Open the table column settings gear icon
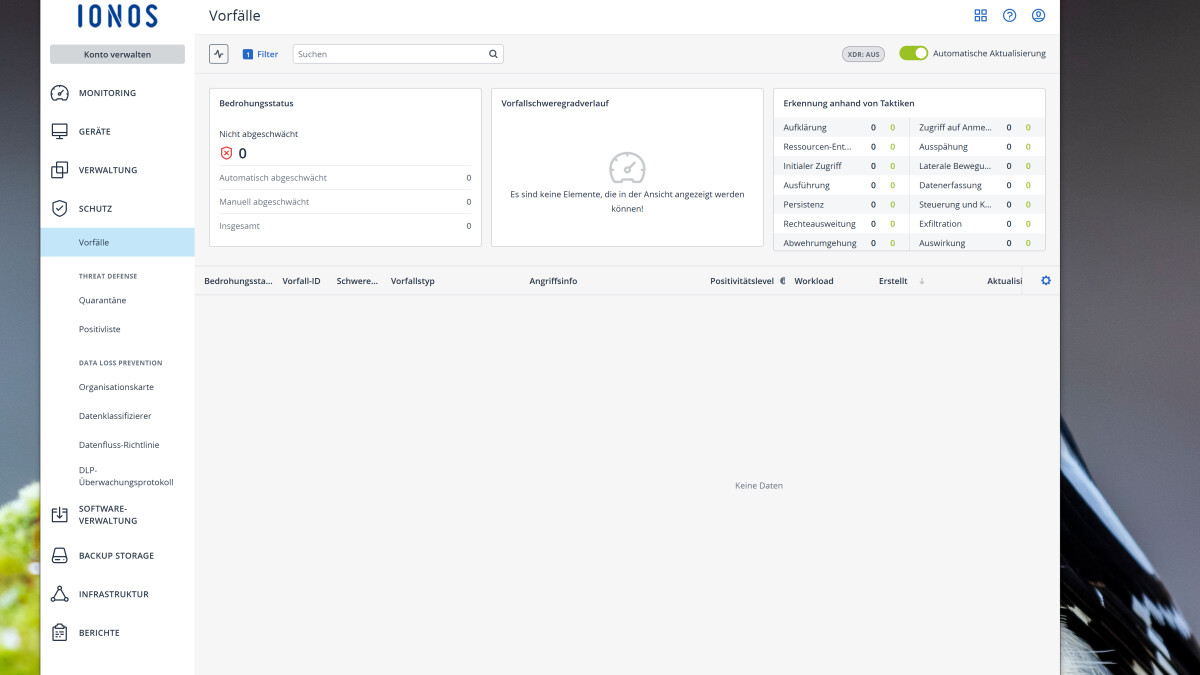Screen dimensions: 1200x675 click(x=1045, y=281)
